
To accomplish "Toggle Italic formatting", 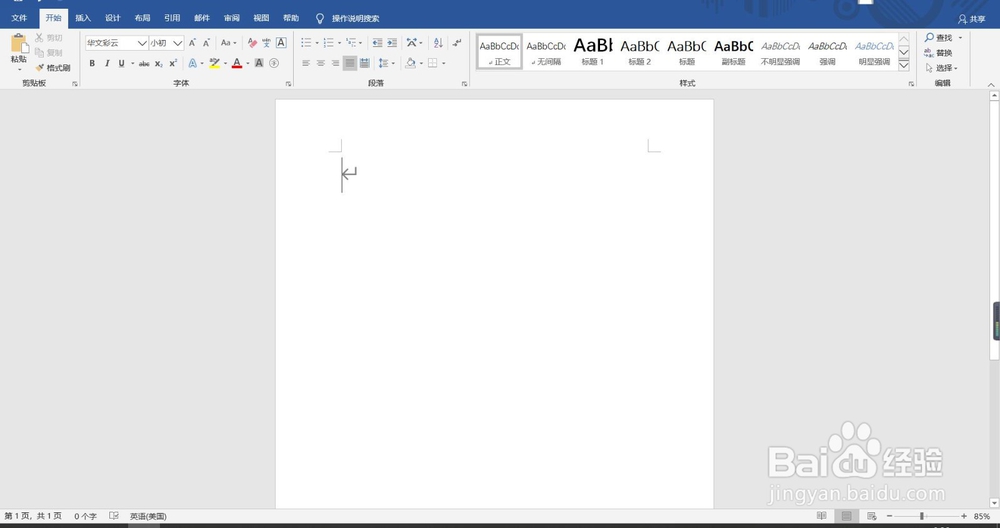I will coord(107,63).
